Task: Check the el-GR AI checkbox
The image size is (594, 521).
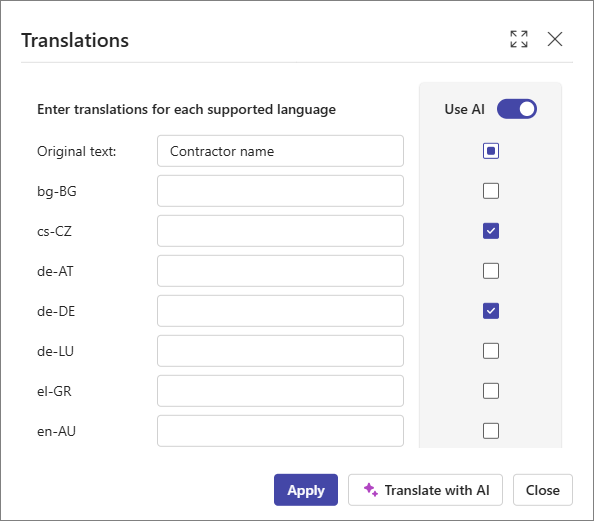Action: 491,391
